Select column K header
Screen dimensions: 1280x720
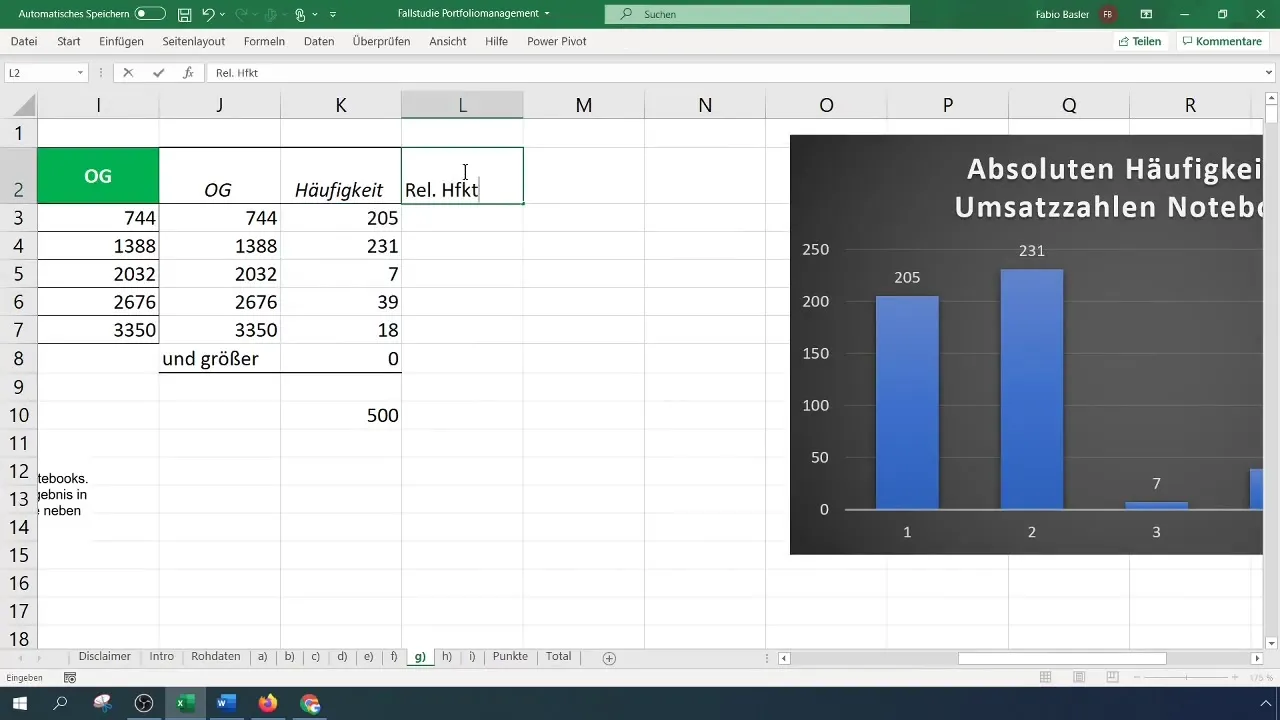[341, 105]
